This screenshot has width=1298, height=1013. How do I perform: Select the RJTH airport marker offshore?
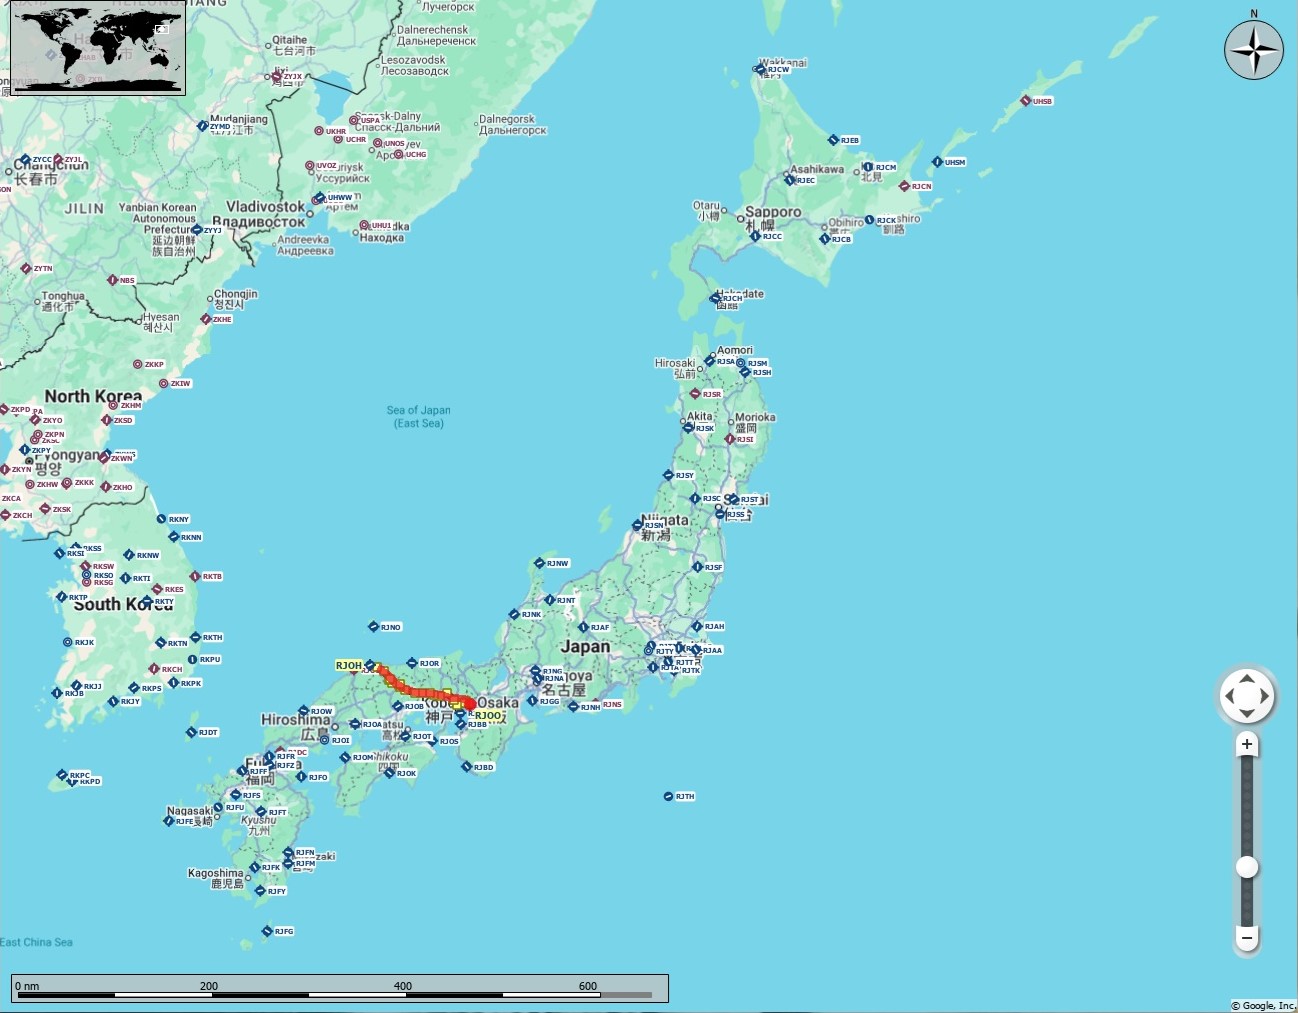[668, 796]
